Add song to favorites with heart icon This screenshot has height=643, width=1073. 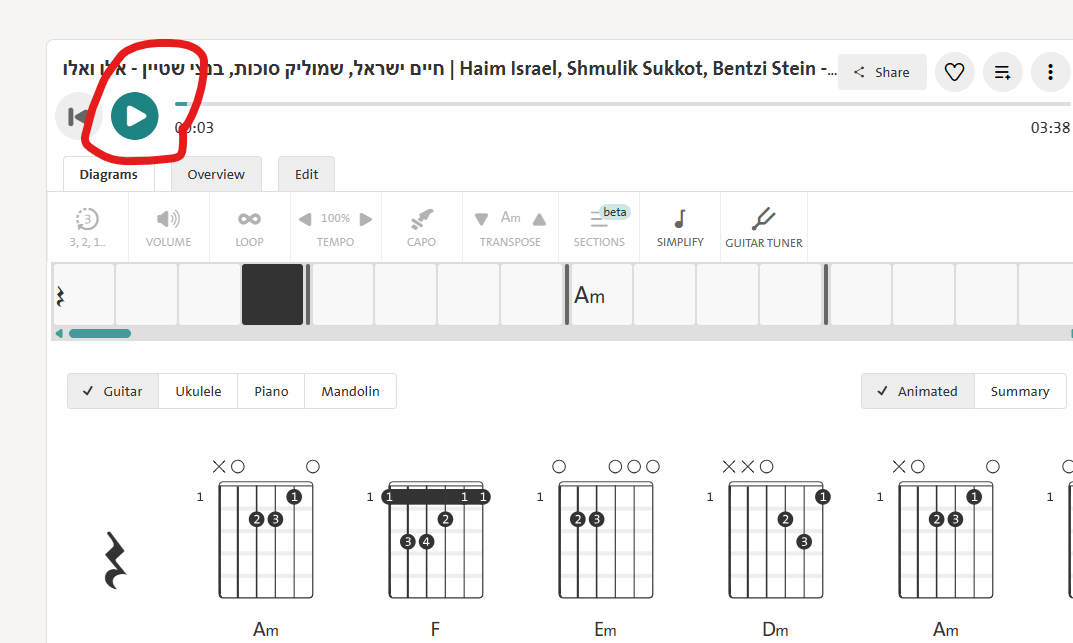(x=954, y=72)
